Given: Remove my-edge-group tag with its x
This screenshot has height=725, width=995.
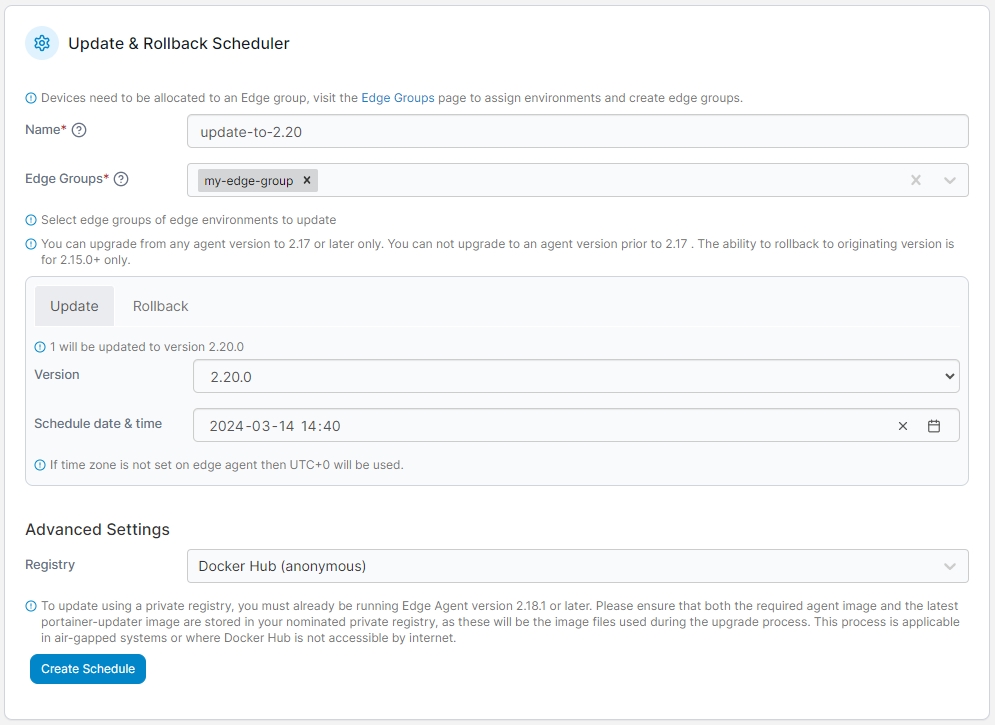Looking at the screenshot, I should tap(306, 180).
